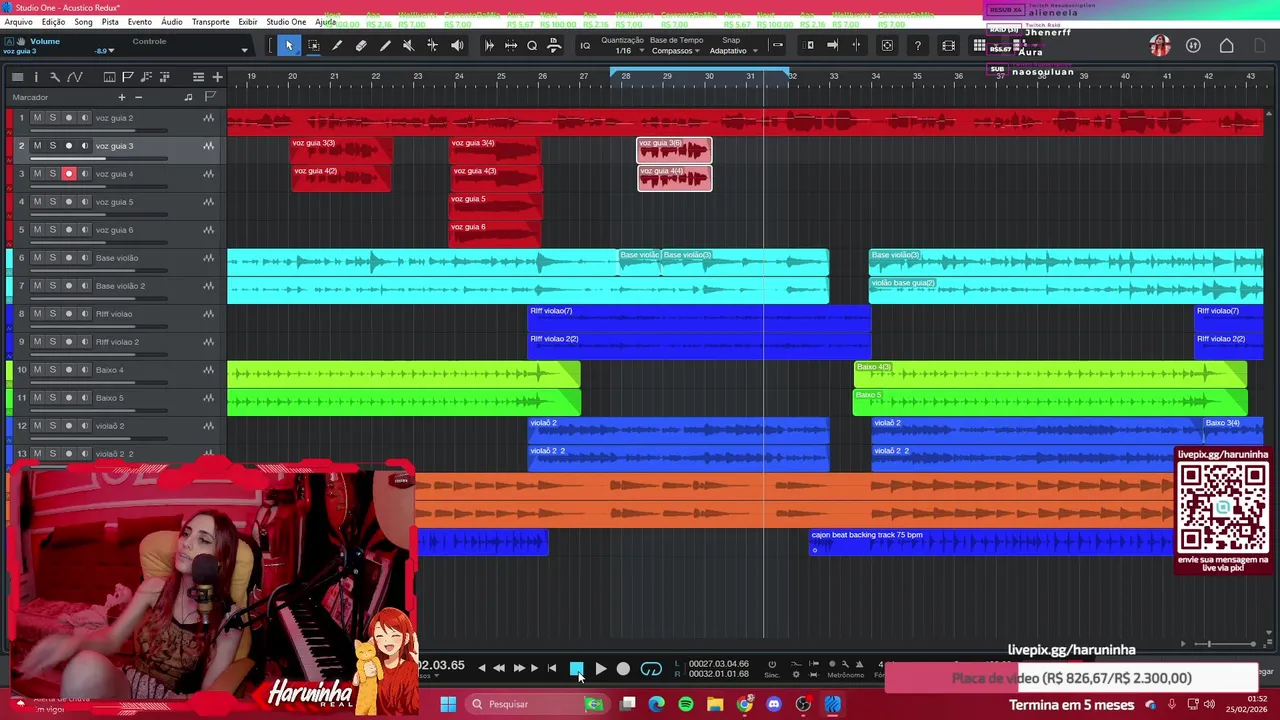Click the Windows Start button
The image size is (1280, 720).
tap(448, 704)
